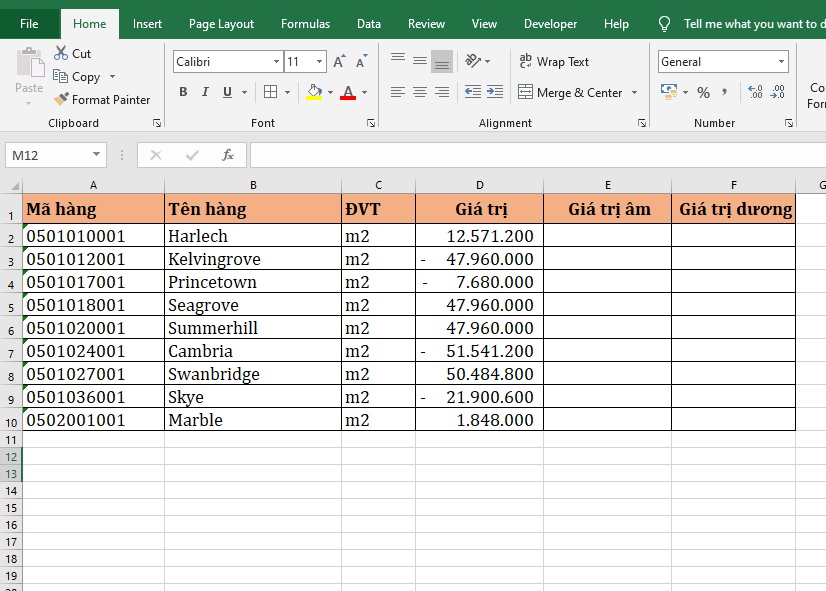Center text horizontally in the cell
Image resolution: width=826 pixels, height=591 pixels.
click(420, 93)
